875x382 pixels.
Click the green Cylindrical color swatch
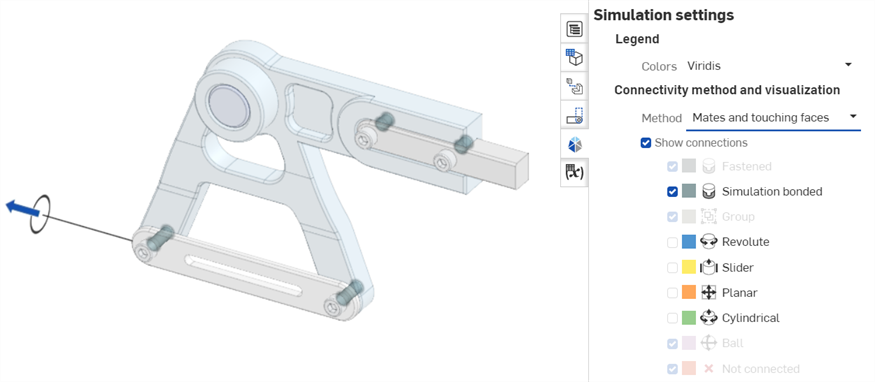tap(689, 318)
